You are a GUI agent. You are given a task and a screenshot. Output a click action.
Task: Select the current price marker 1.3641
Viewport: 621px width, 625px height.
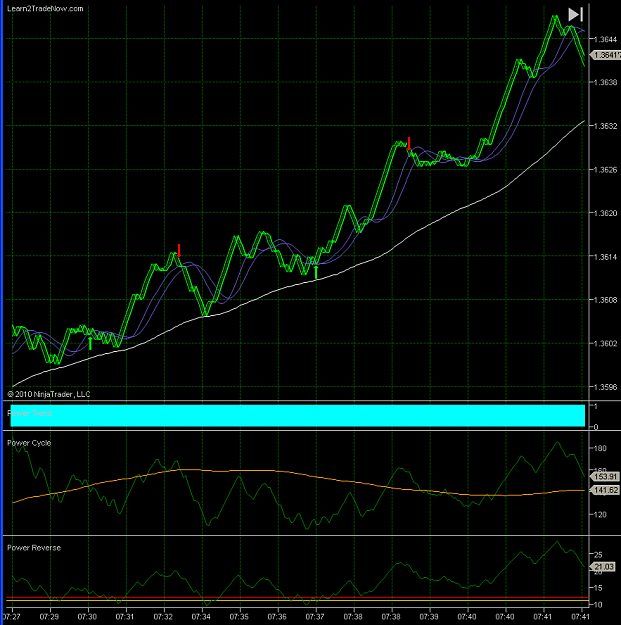(x=606, y=55)
